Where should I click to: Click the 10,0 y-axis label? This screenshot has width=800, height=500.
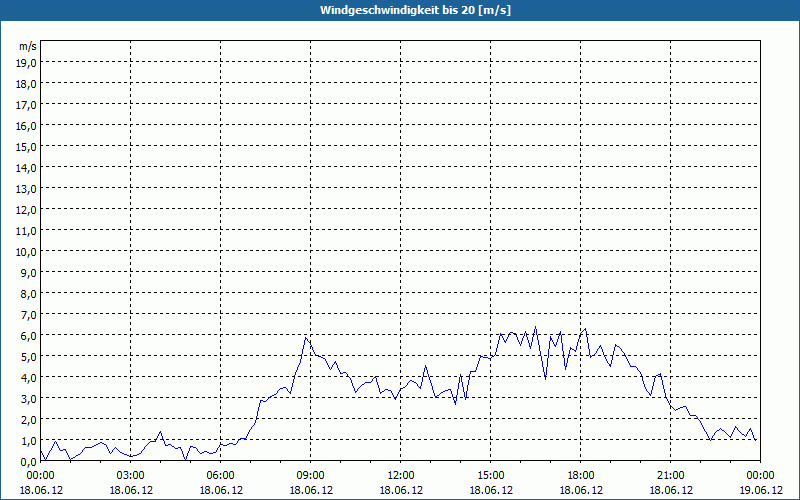pos(27,252)
